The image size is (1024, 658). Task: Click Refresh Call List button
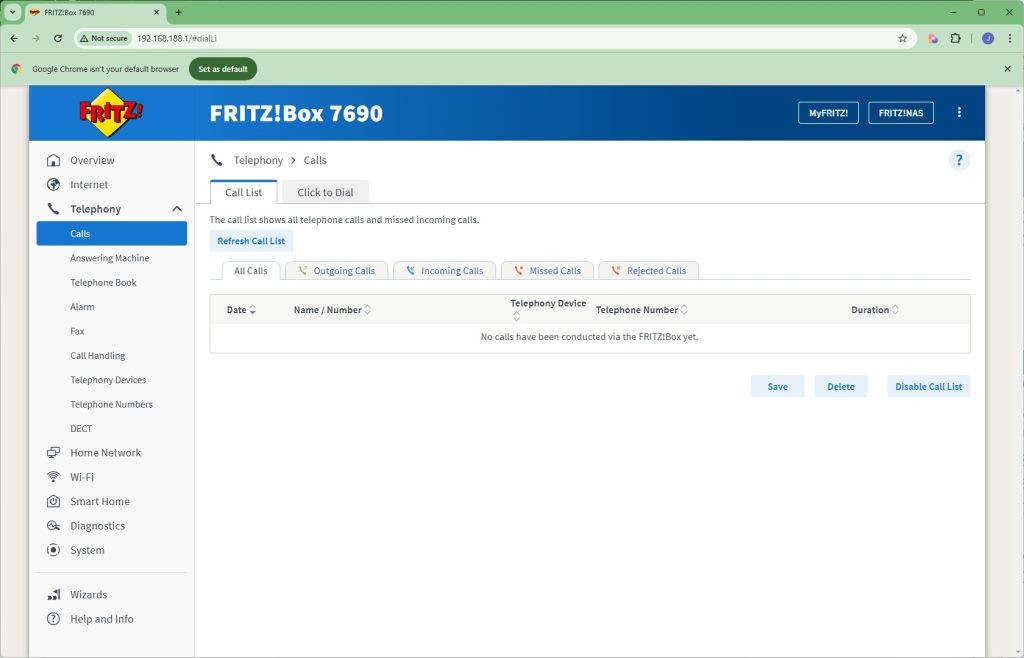pyautogui.click(x=251, y=241)
